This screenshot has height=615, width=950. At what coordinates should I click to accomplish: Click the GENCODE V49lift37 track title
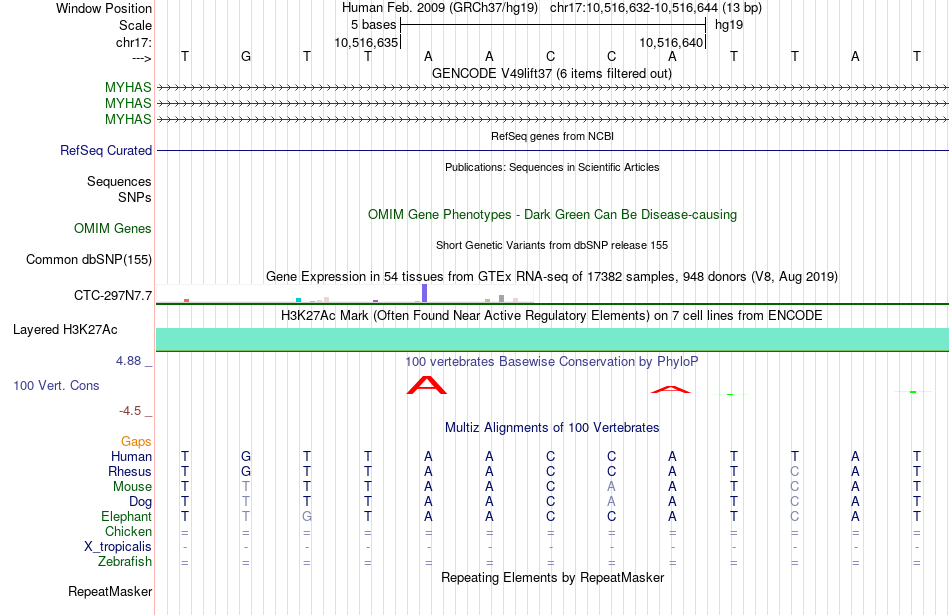[551, 73]
